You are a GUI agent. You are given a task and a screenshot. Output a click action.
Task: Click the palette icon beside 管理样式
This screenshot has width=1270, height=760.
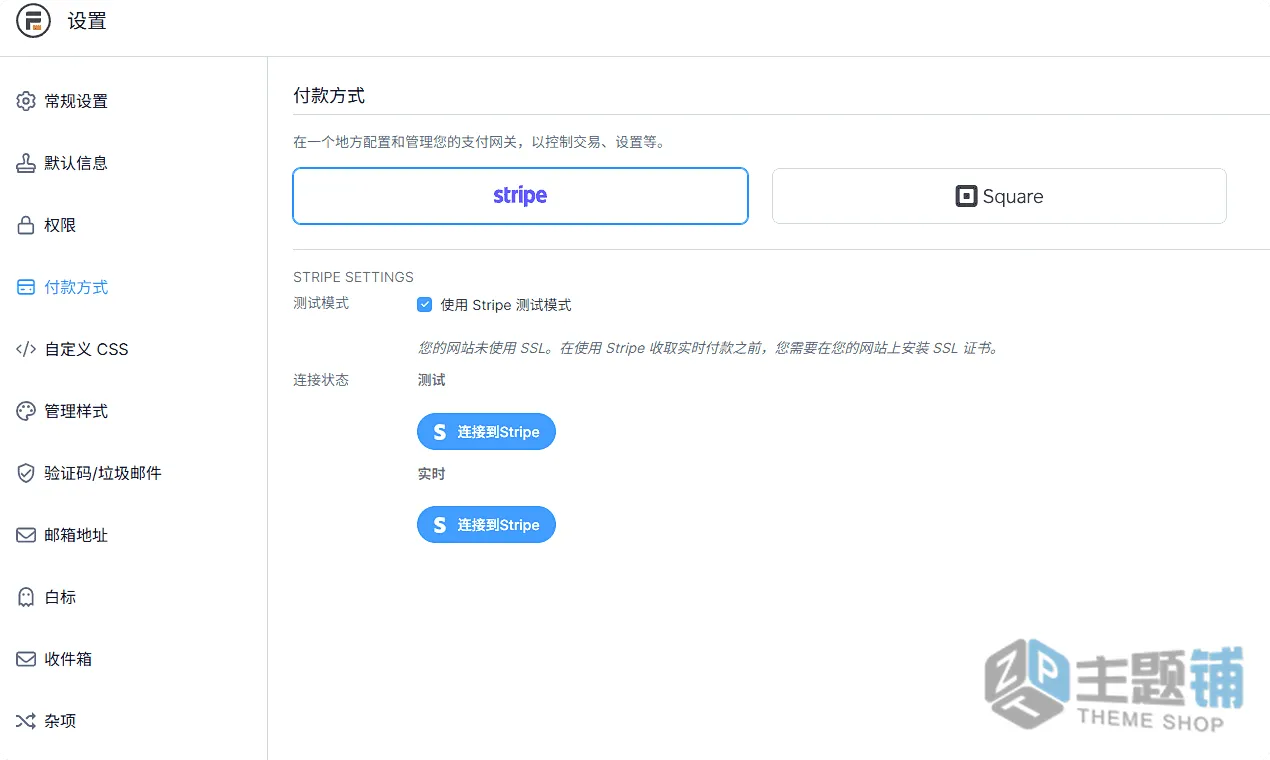(26, 411)
